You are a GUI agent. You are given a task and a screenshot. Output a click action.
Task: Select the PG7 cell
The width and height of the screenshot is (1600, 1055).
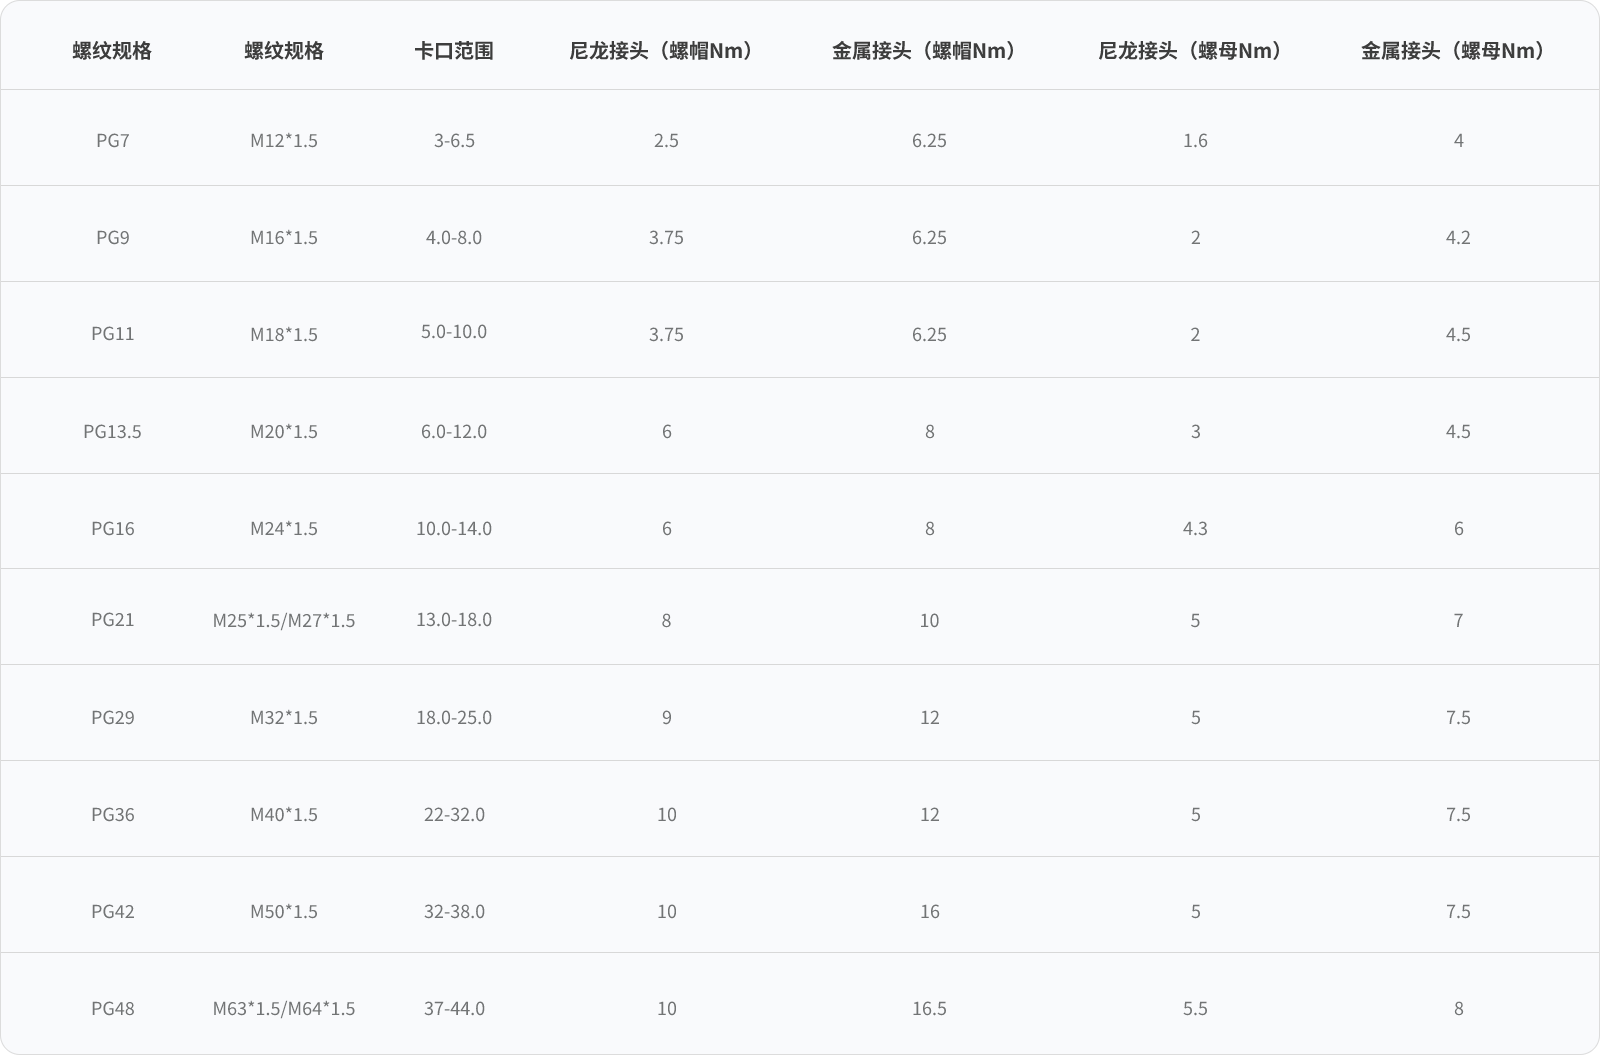112,141
